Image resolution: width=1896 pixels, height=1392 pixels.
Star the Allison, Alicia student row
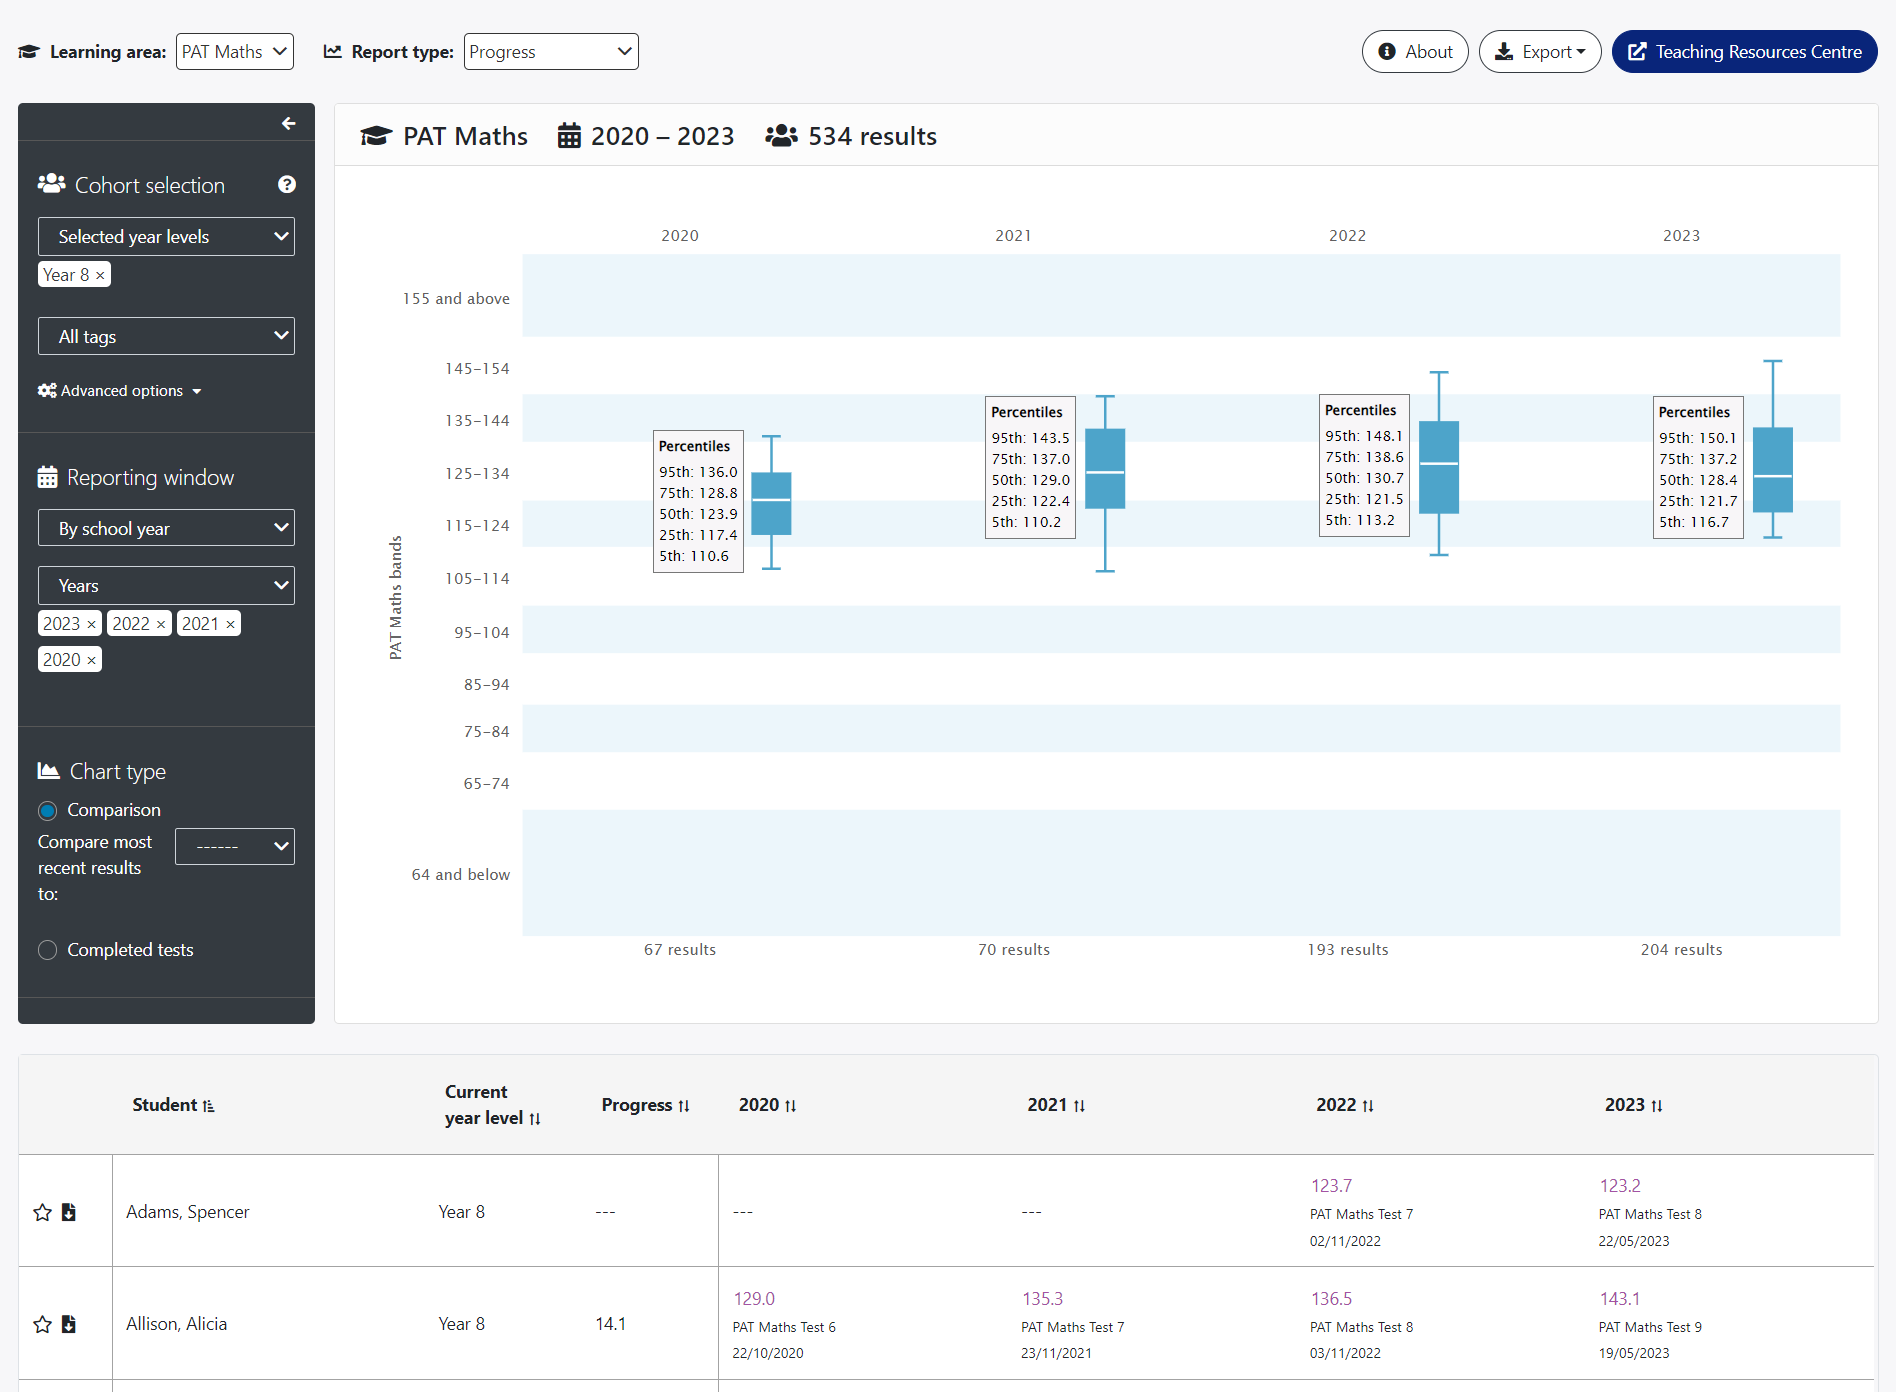coord(42,1324)
